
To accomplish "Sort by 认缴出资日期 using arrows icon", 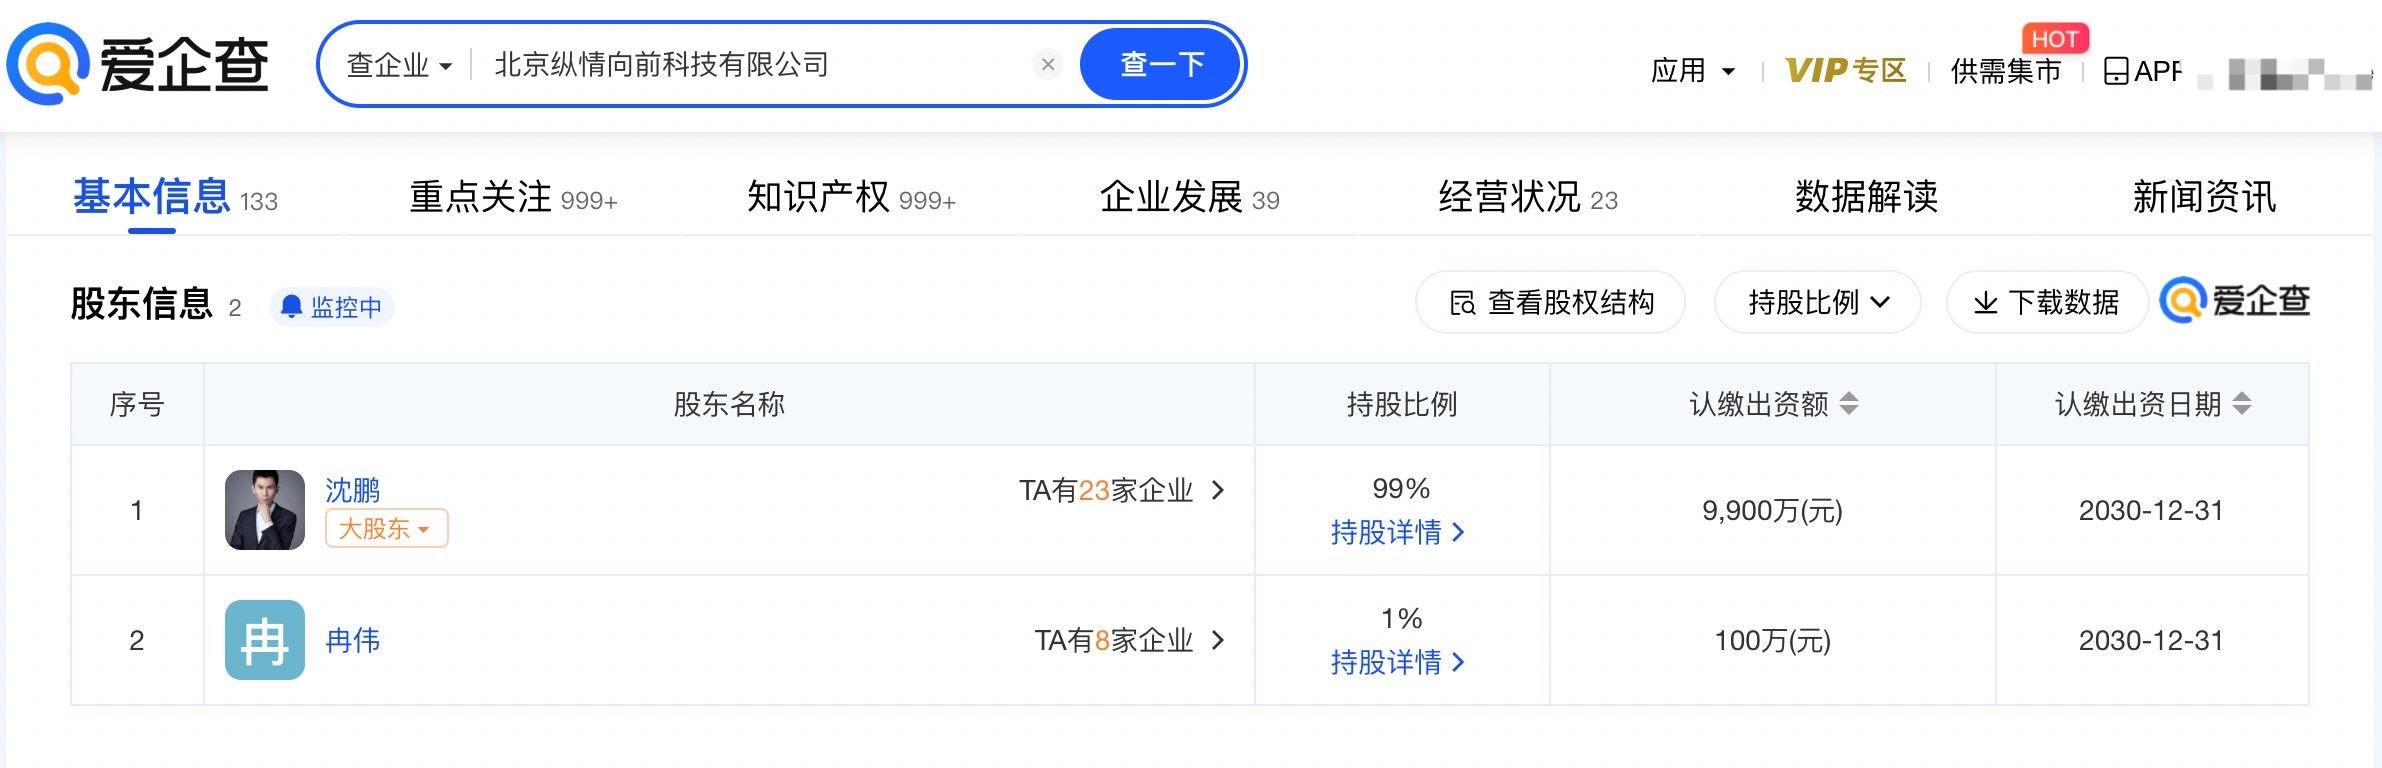I will coord(2242,404).
